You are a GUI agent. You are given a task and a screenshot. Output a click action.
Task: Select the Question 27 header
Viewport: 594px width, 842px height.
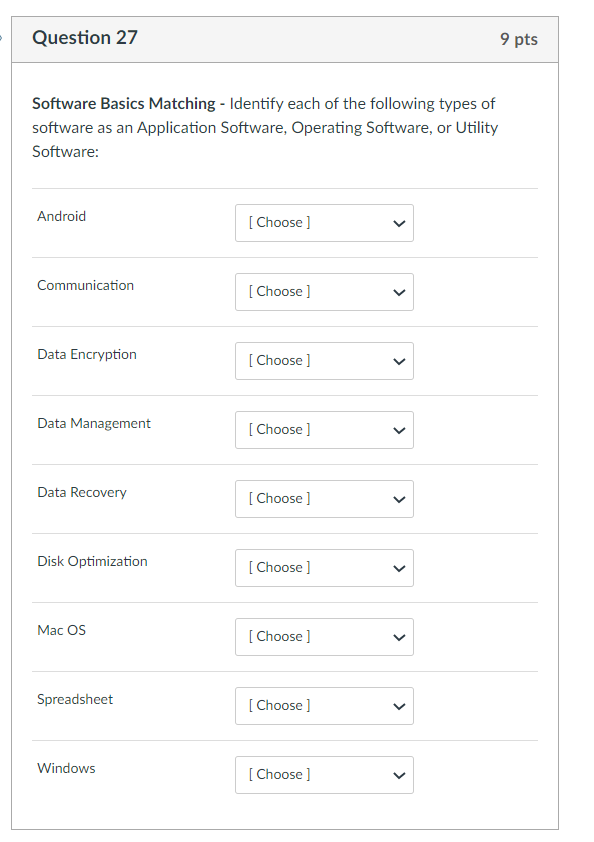pyautogui.click(x=84, y=38)
